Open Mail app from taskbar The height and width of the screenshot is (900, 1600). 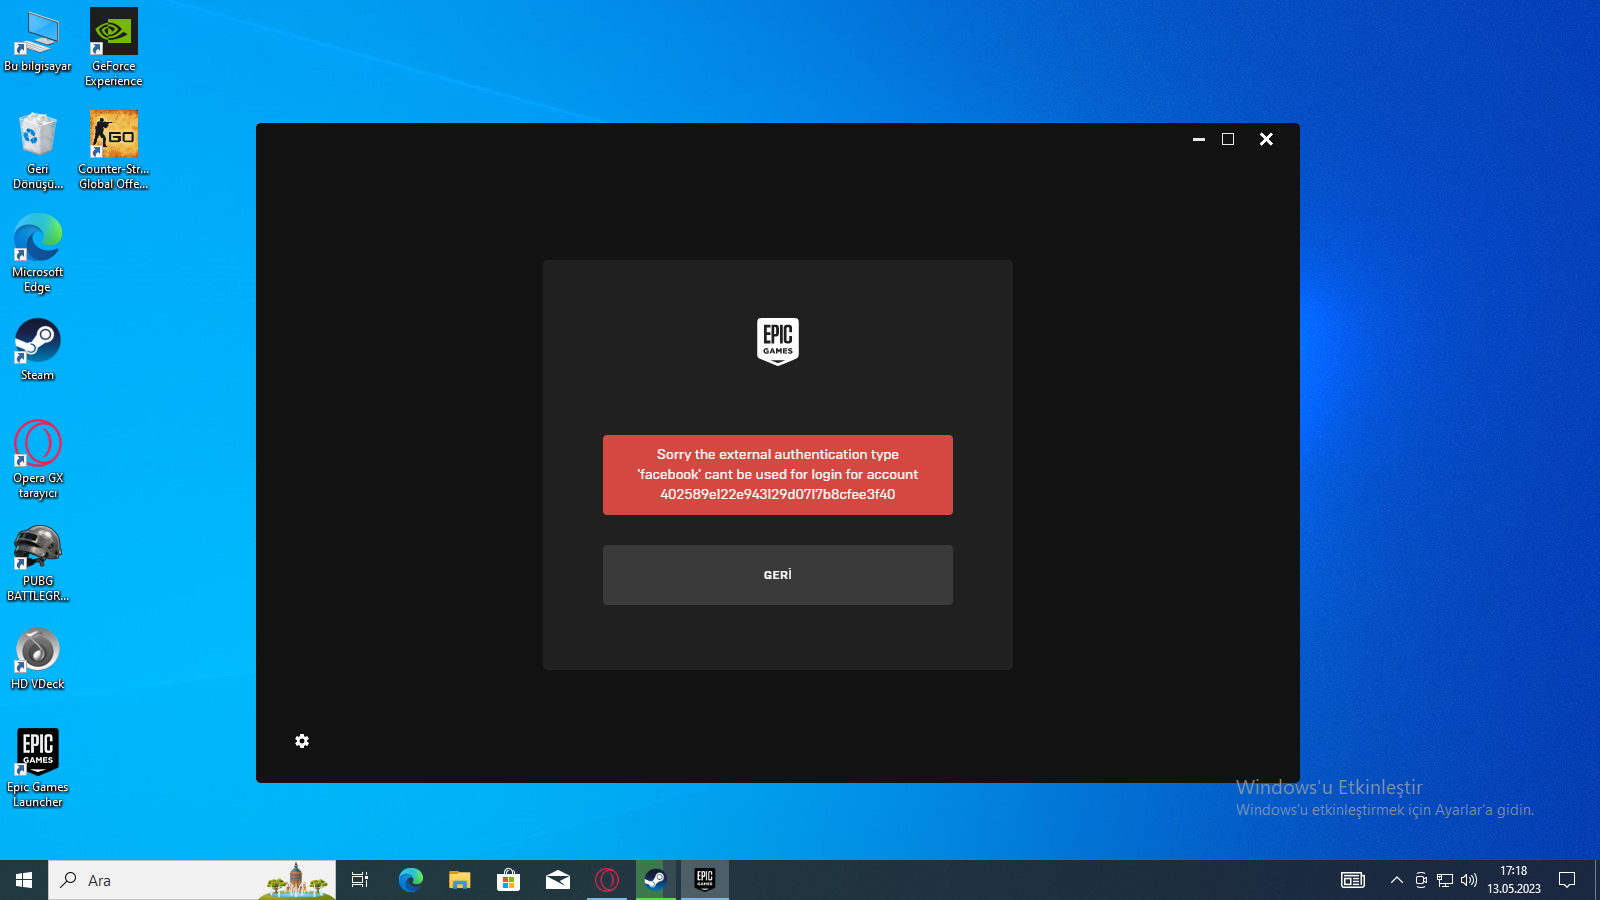(558, 880)
